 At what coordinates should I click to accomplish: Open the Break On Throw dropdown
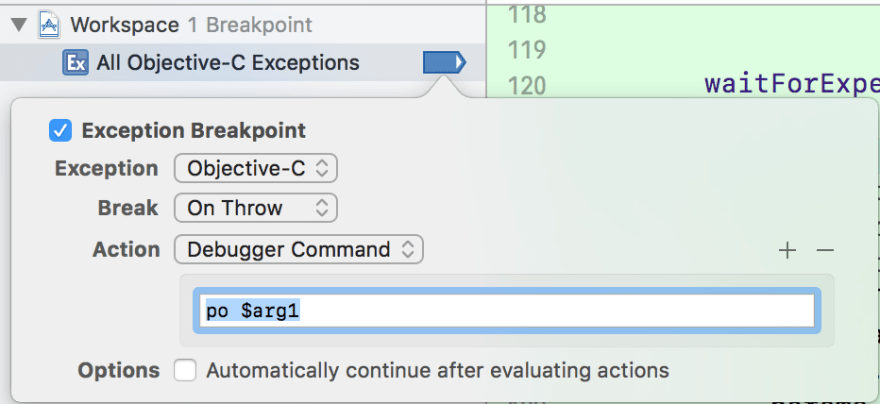[x=256, y=208]
